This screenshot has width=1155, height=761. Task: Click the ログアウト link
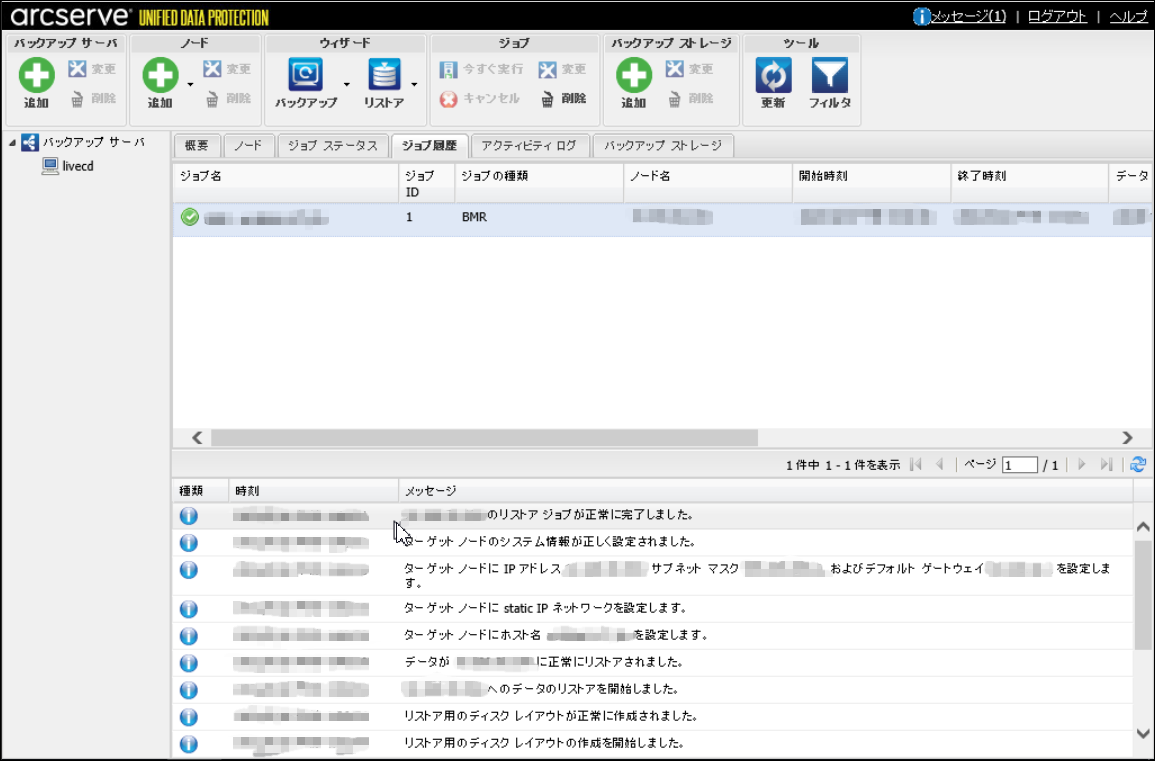tap(1057, 17)
